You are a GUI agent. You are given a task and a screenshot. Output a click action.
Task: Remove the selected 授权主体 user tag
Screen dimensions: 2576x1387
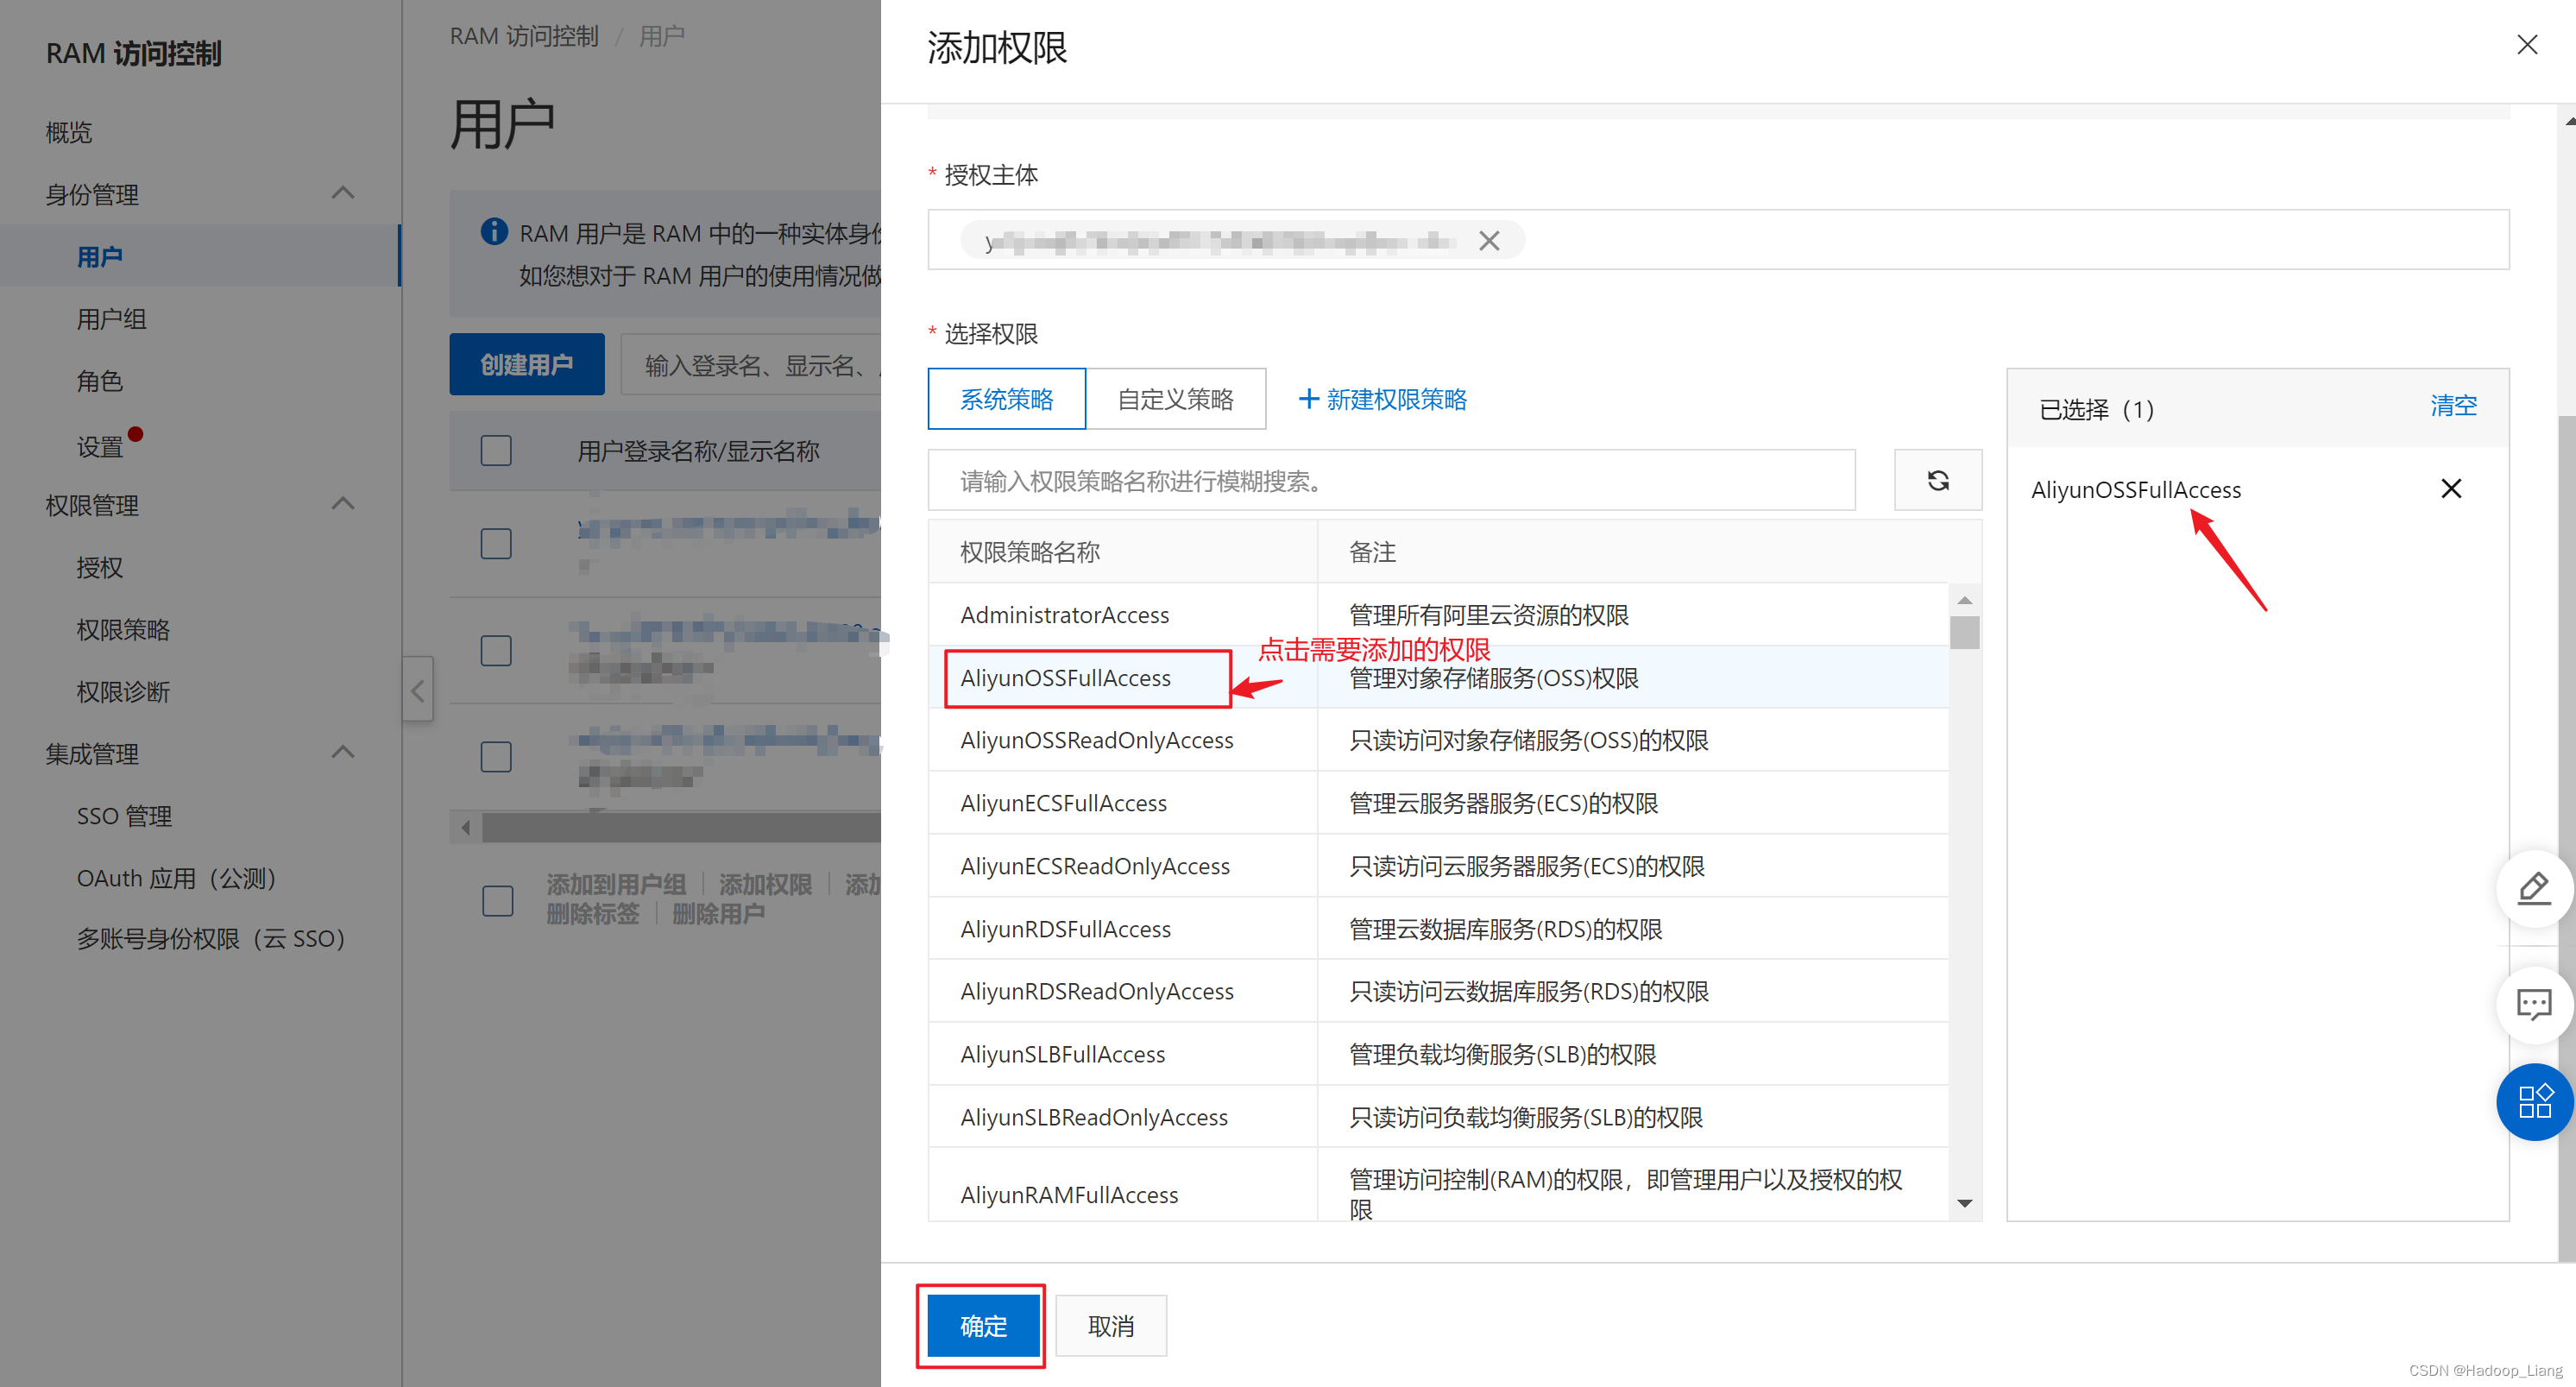click(1489, 241)
